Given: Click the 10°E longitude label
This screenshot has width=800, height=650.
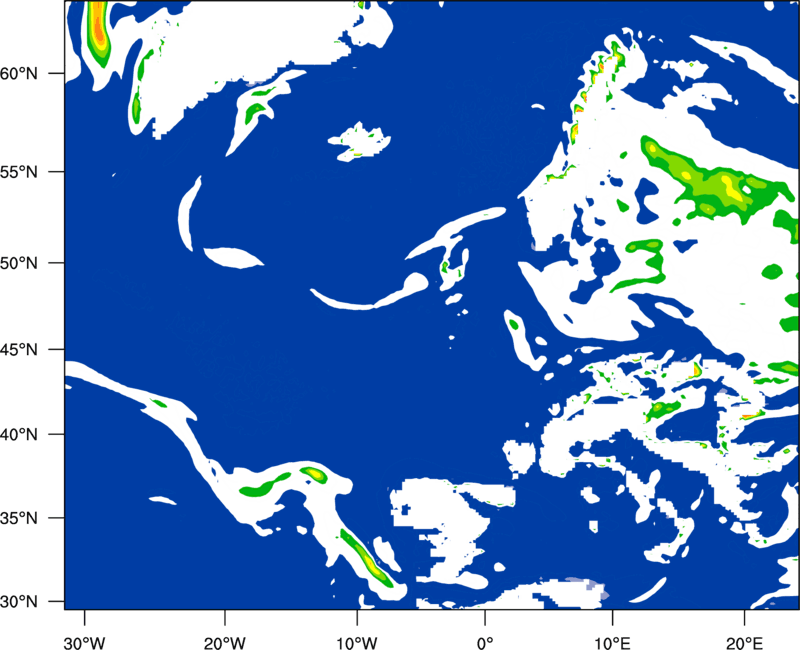Looking at the screenshot, I should pos(612,643).
